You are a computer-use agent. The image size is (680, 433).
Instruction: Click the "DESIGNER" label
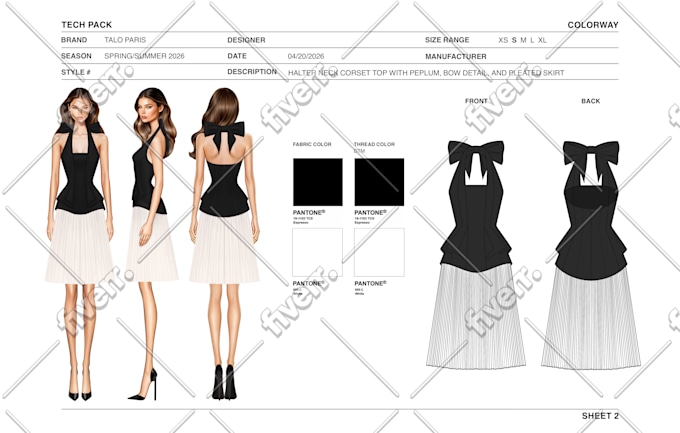246,40
